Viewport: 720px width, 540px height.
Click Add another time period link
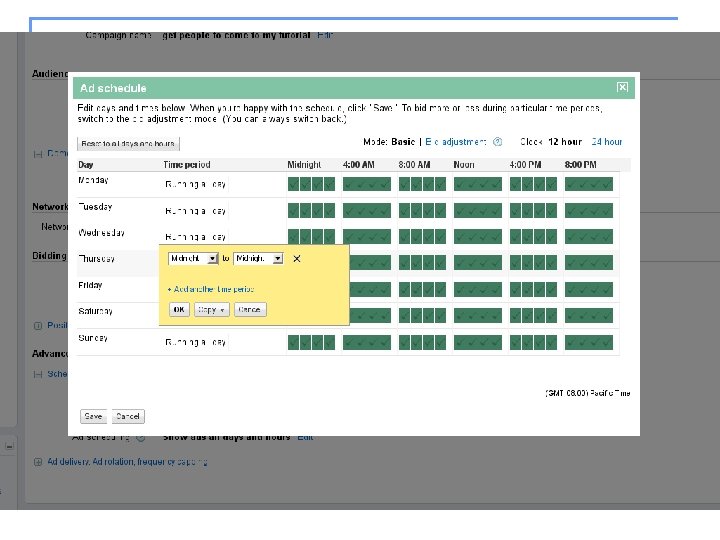(211, 289)
